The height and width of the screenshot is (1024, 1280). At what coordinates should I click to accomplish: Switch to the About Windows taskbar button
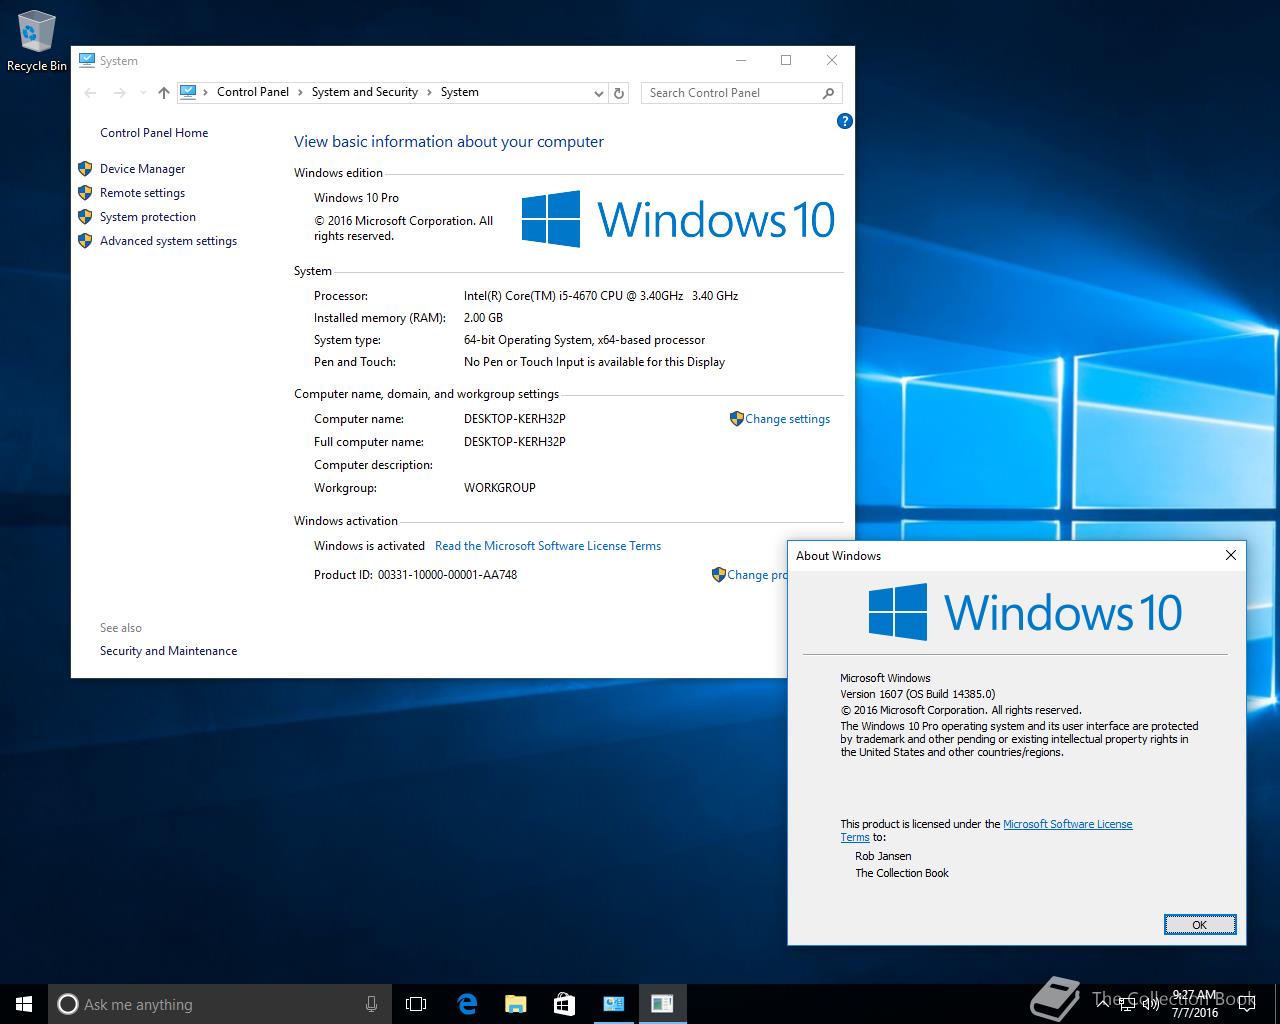[662, 1004]
